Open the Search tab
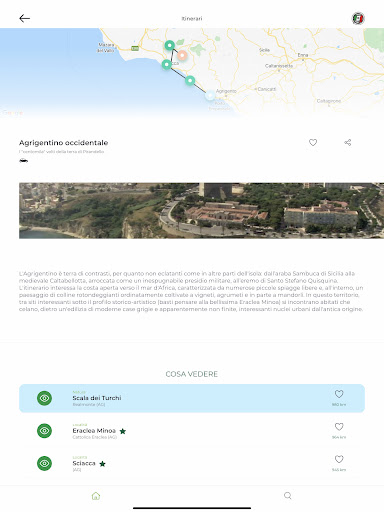 coord(288,496)
